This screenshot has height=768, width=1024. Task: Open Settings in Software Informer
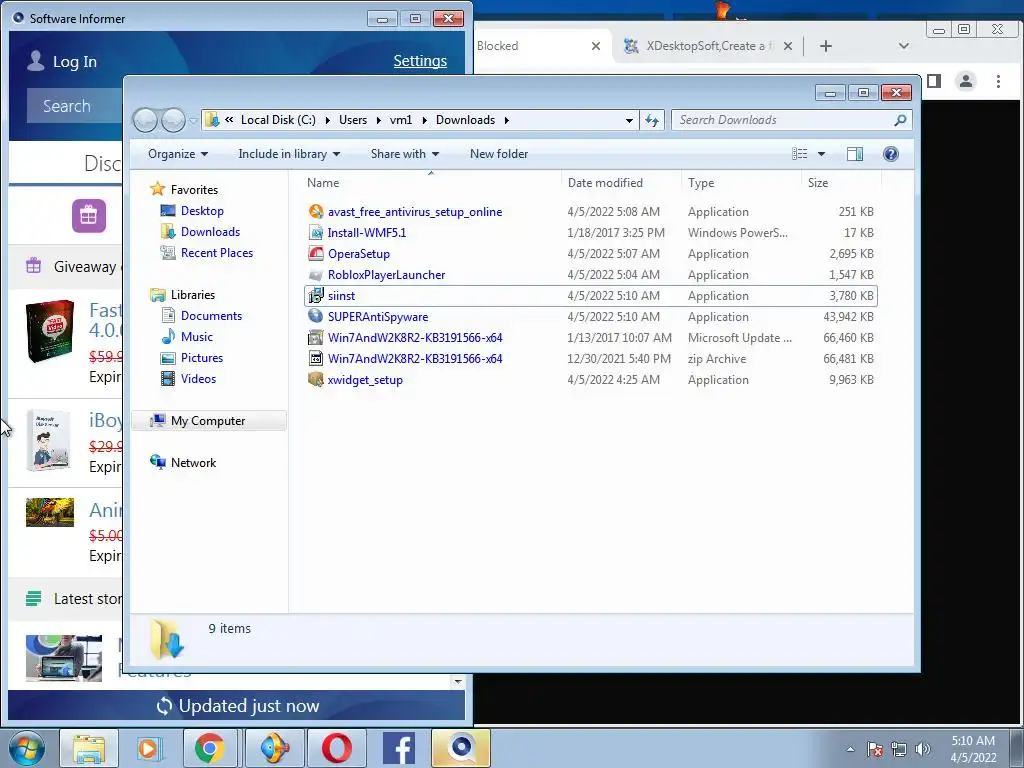click(420, 61)
